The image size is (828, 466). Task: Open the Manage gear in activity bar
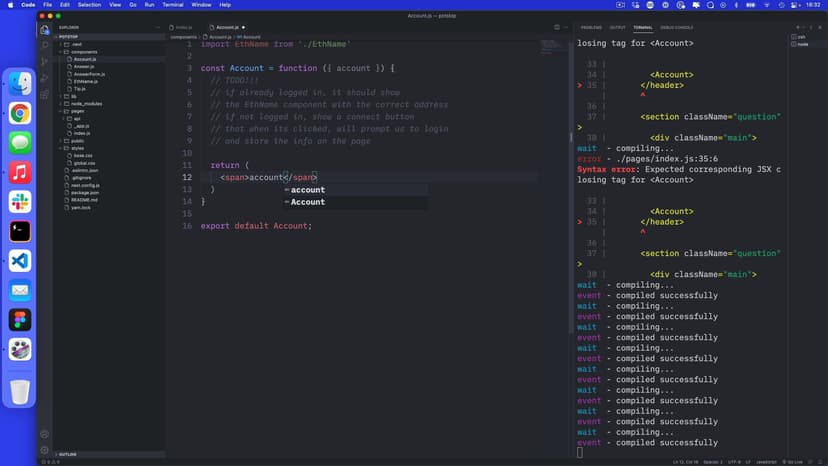tap(45, 449)
